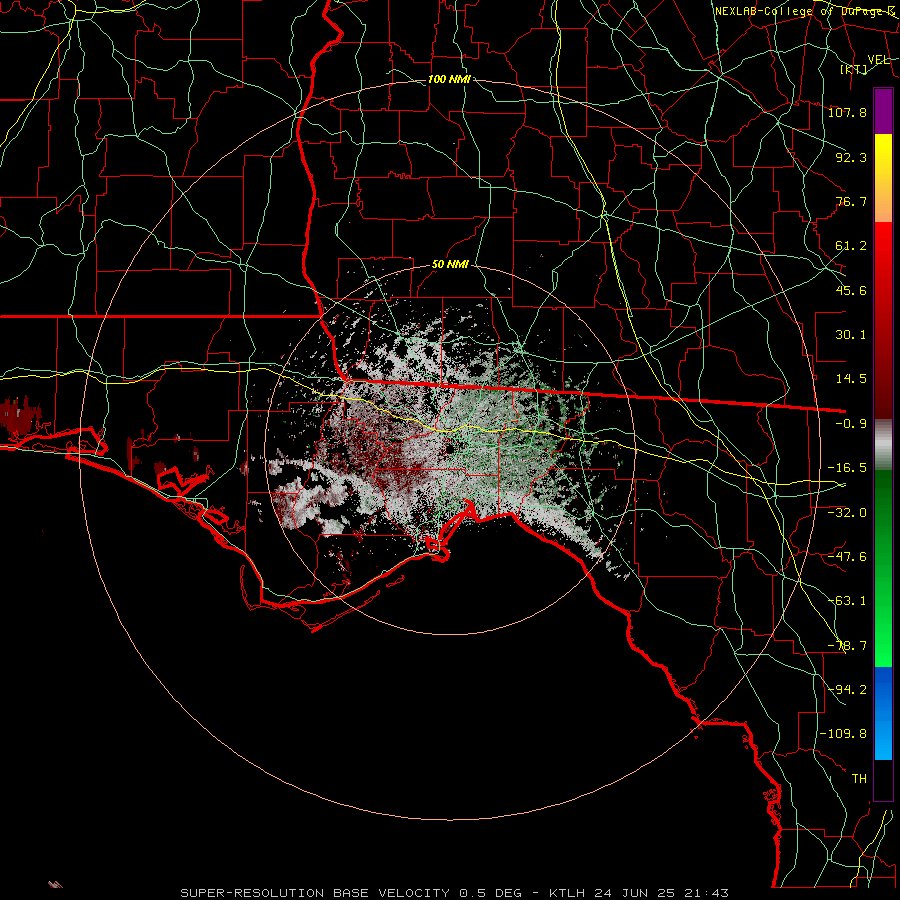The width and height of the screenshot is (900, 900).
Task: Click the -63.1 value on the velocity scale
Action: click(x=847, y=600)
